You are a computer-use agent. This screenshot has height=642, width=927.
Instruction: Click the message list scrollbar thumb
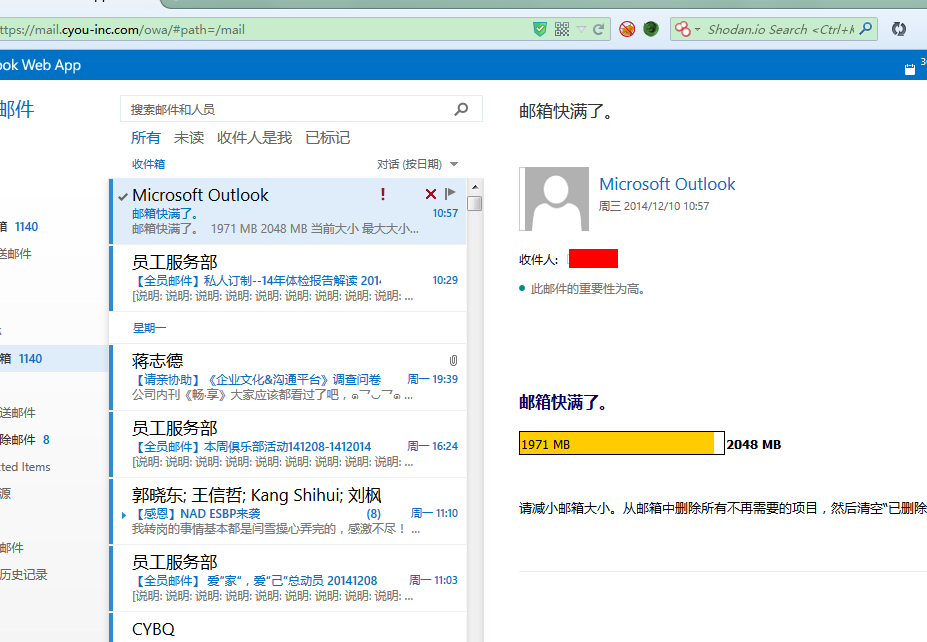coord(475,203)
